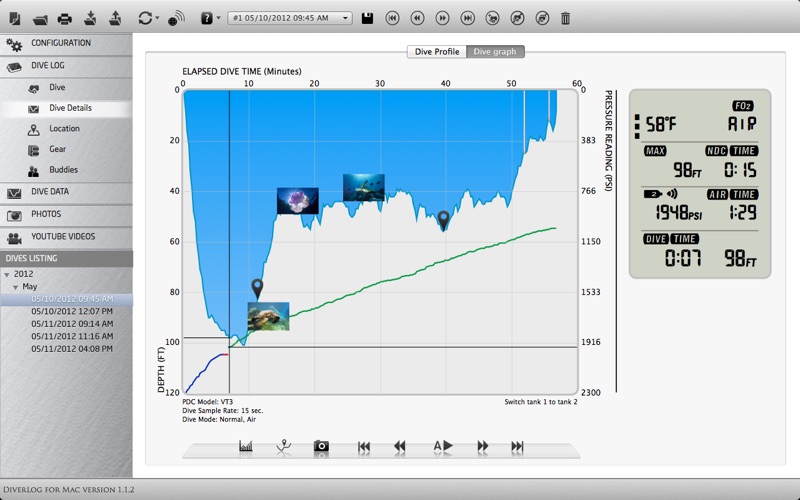Image resolution: width=800 pixels, height=500 pixels.
Task: Open Buddies in the sidebar
Action: 66,170
